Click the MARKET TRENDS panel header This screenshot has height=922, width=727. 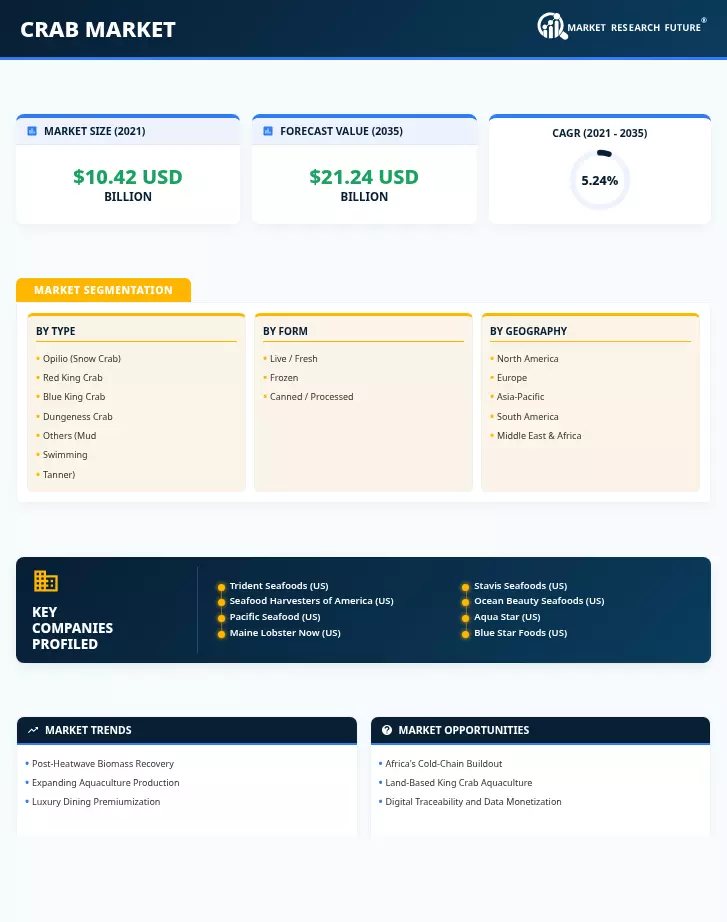[x=186, y=730]
